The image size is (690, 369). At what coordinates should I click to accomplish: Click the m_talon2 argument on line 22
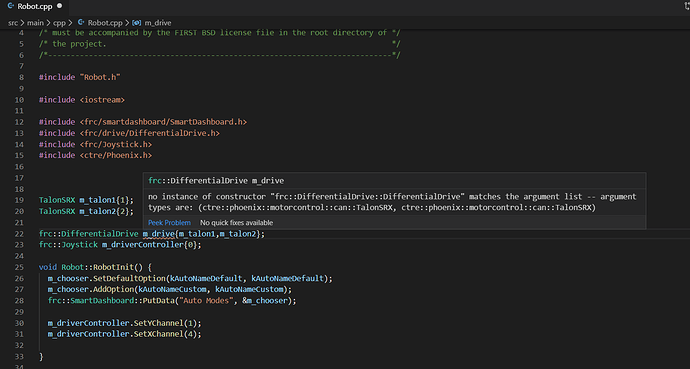[238, 234]
